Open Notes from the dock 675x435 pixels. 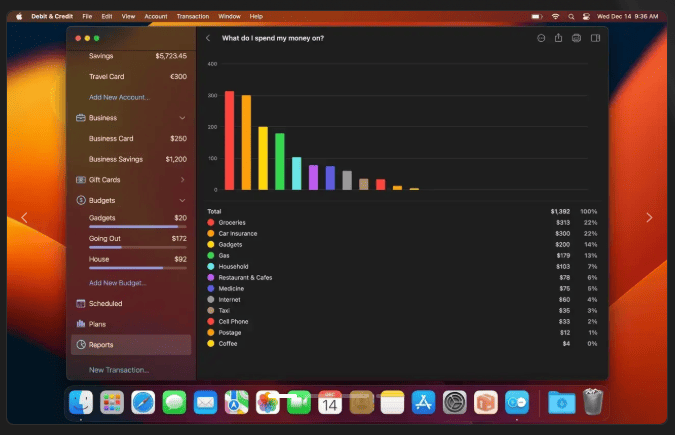[392, 402]
